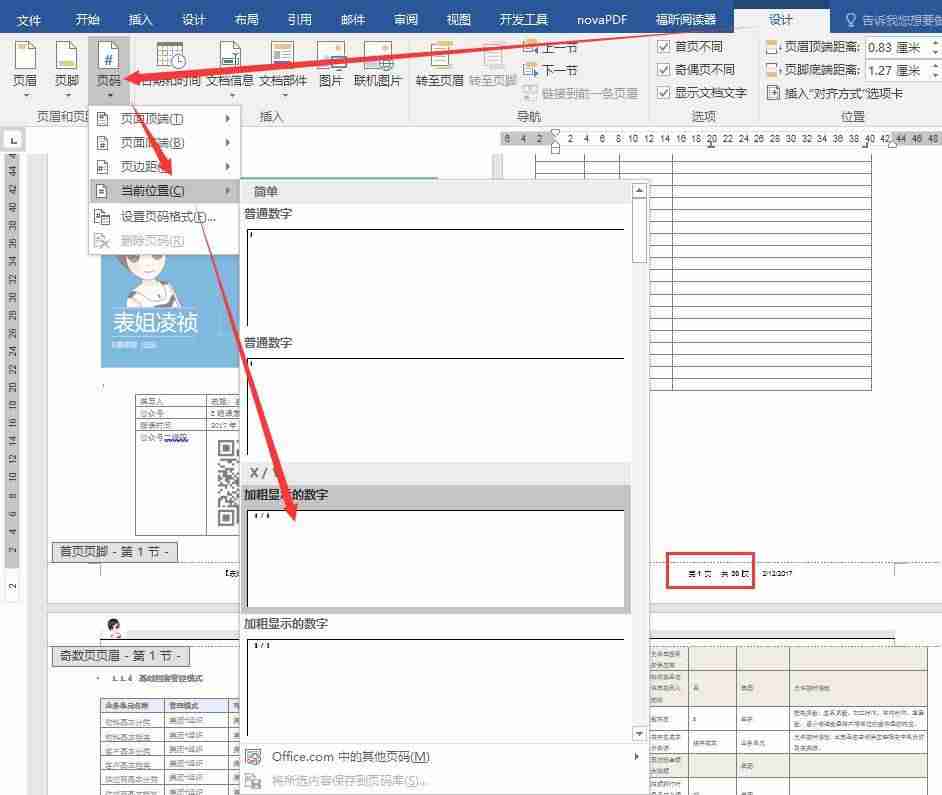Click the tab selector at ruler corner
The height and width of the screenshot is (795, 942).
click(x=13, y=141)
